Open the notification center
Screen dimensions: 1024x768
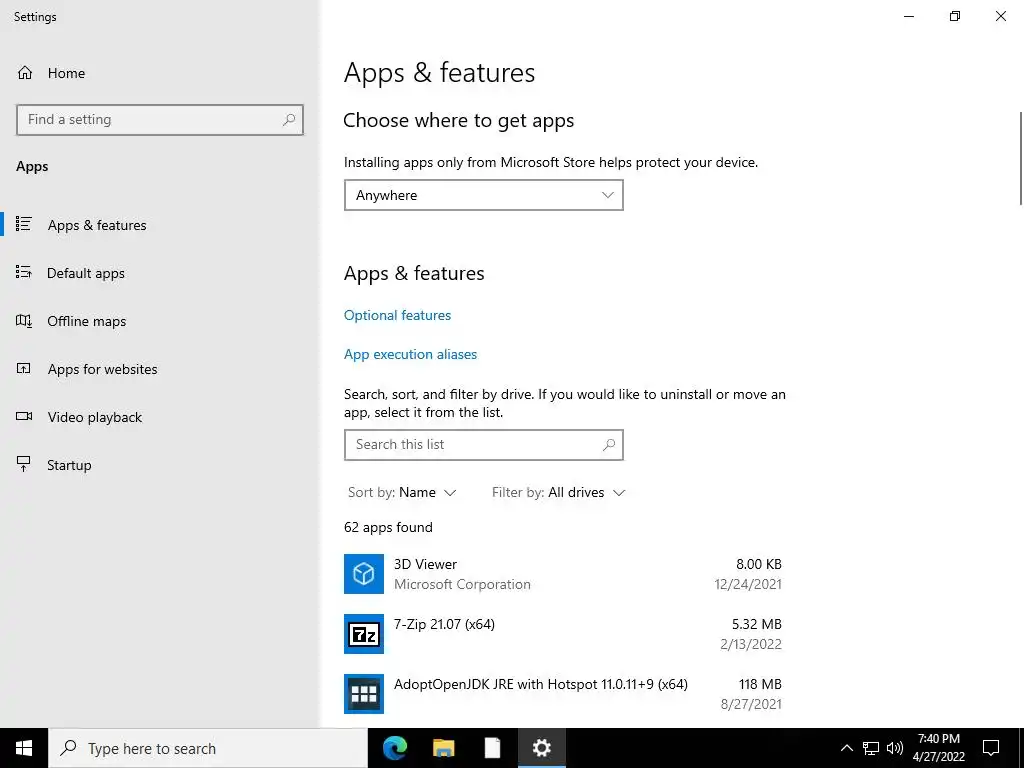(x=991, y=748)
